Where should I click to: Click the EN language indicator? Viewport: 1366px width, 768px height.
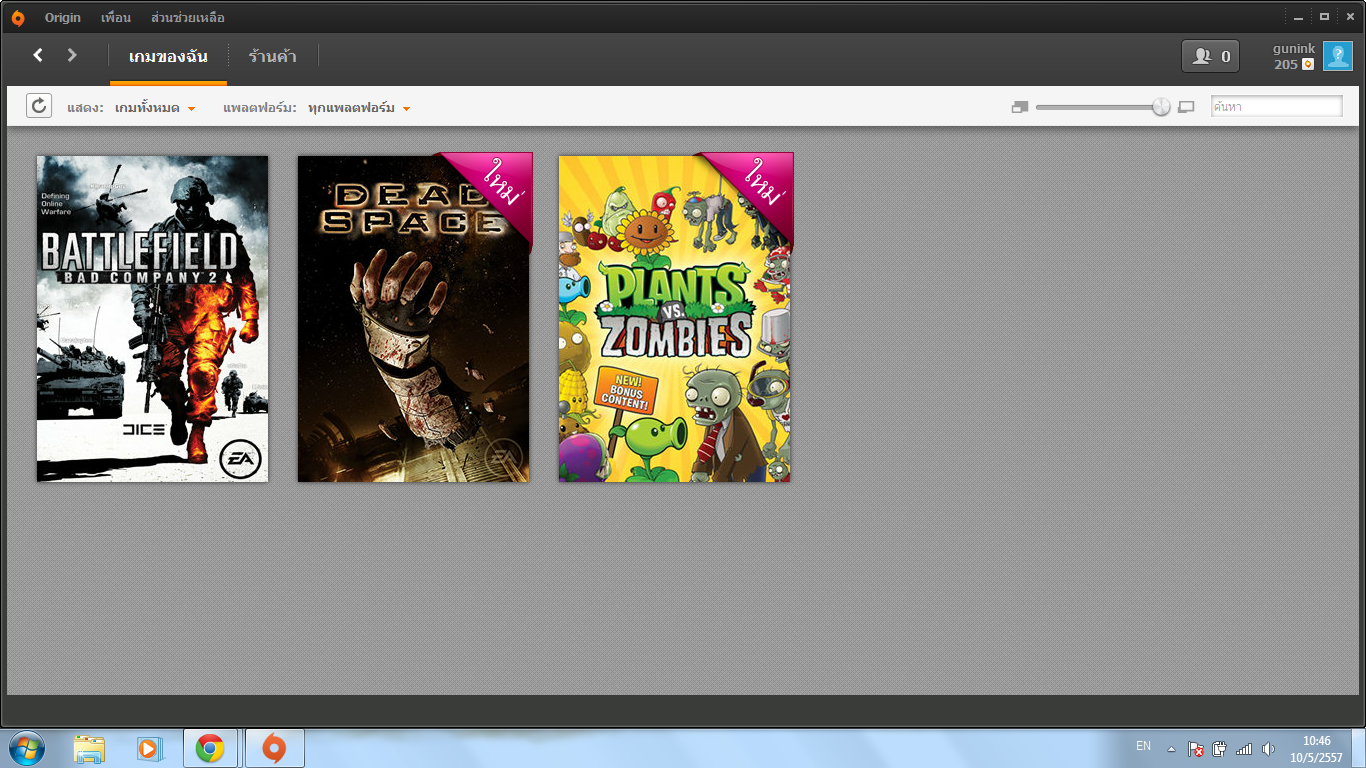click(x=1143, y=746)
